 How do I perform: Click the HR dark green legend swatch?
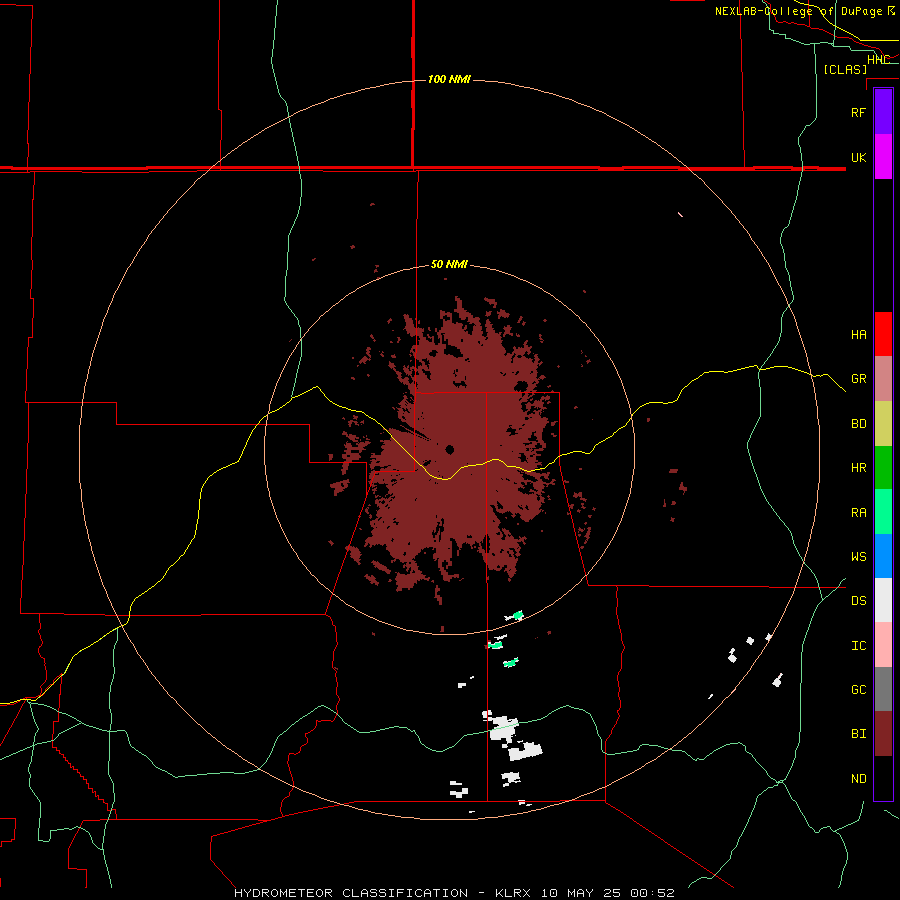click(883, 468)
